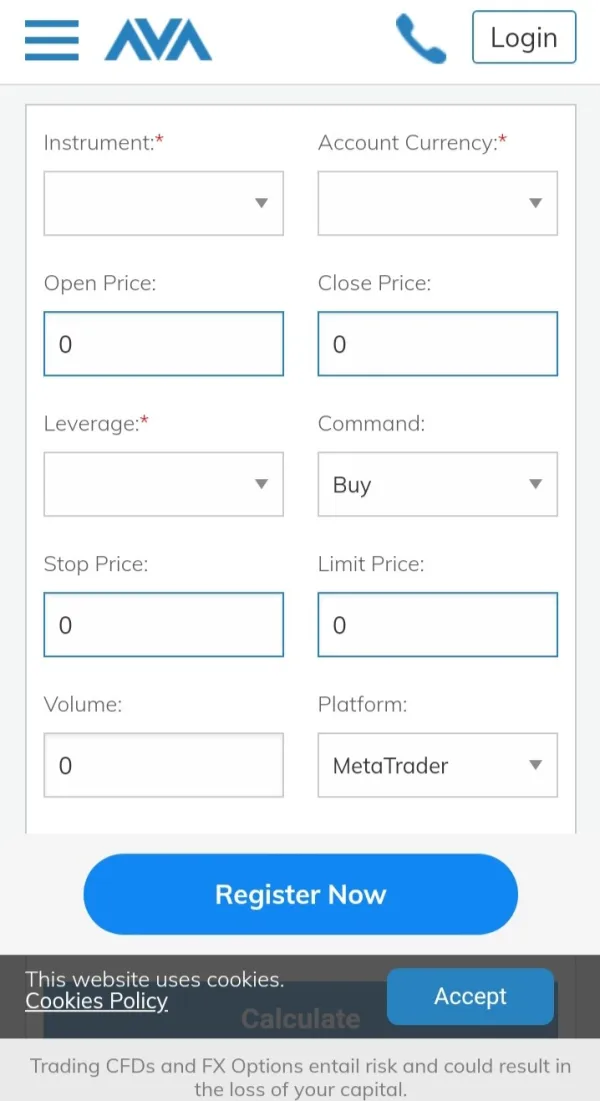Change the Command dropdown set to Buy
Screen dimensions: 600x1101
pos(437,484)
